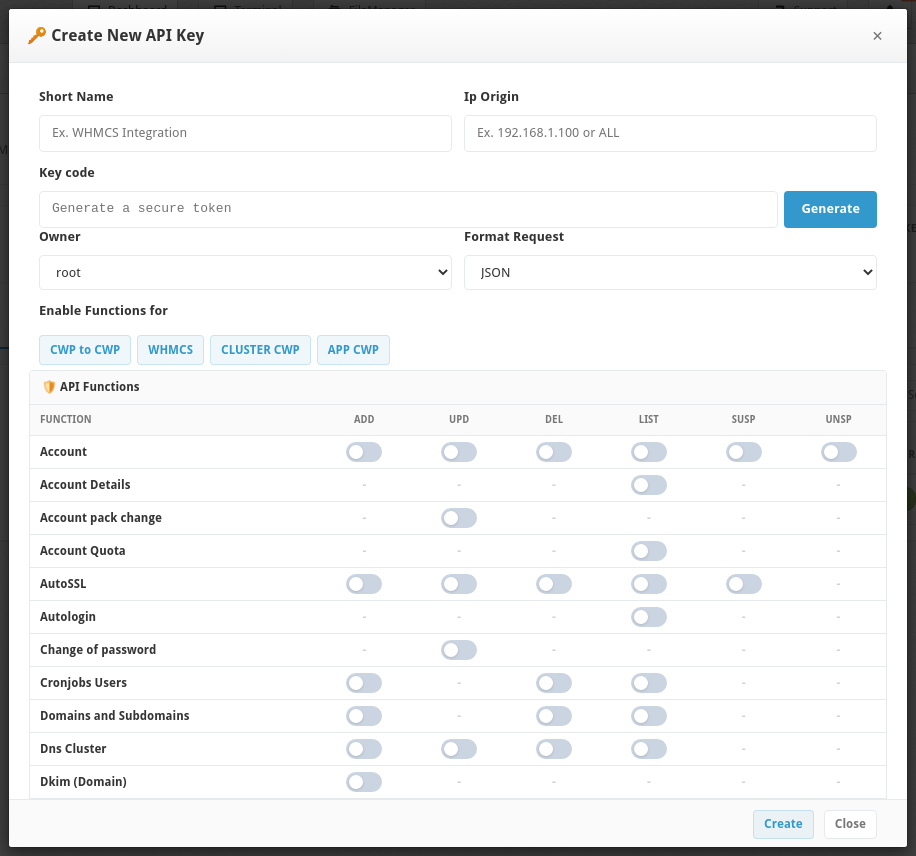The image size is (916, 856).
Task: Switch on Dkim (Domain) ADD
Action: point(364,782)
